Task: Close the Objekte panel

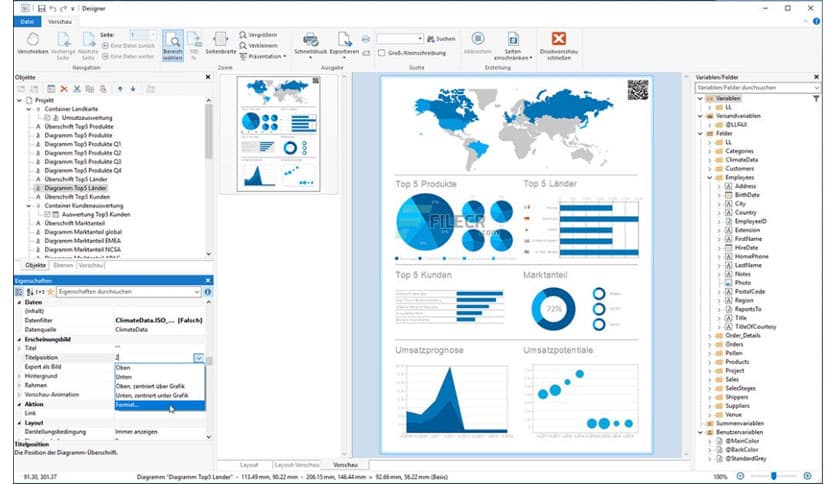Action: (x=208, y=77)
